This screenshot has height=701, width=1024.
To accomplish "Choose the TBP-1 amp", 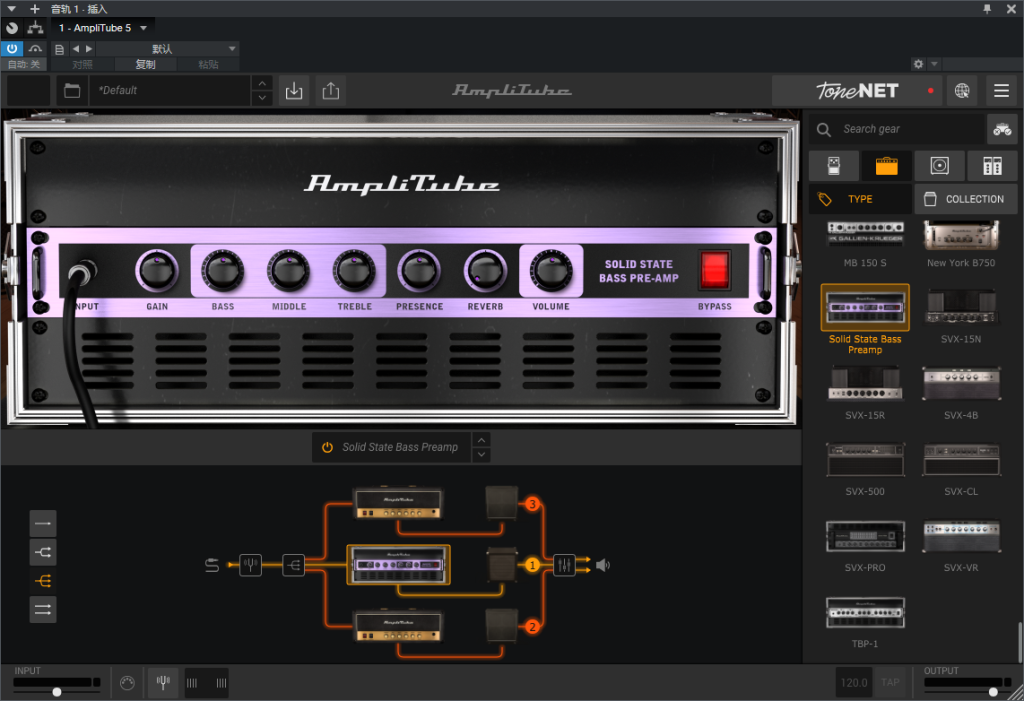I will pyautogui.click(x=865, y=621).
